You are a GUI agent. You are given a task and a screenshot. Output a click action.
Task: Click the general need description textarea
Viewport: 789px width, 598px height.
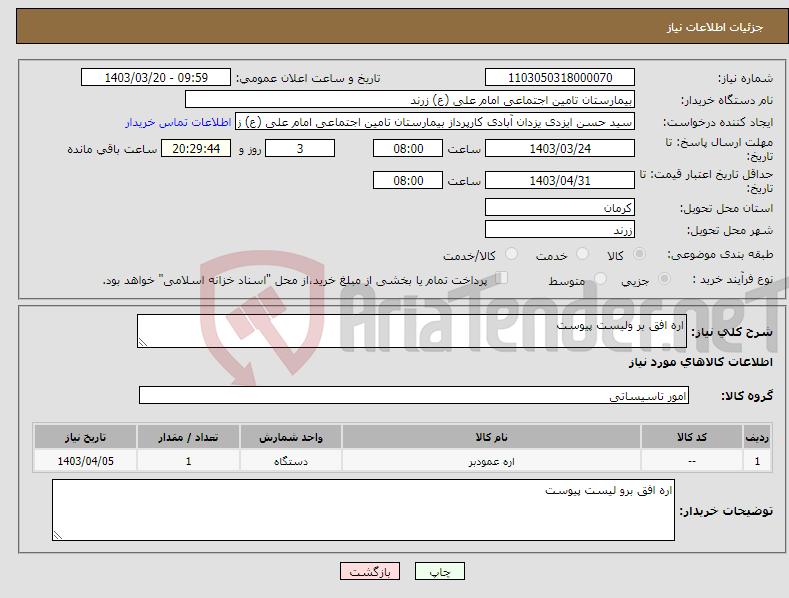point(412,331)
